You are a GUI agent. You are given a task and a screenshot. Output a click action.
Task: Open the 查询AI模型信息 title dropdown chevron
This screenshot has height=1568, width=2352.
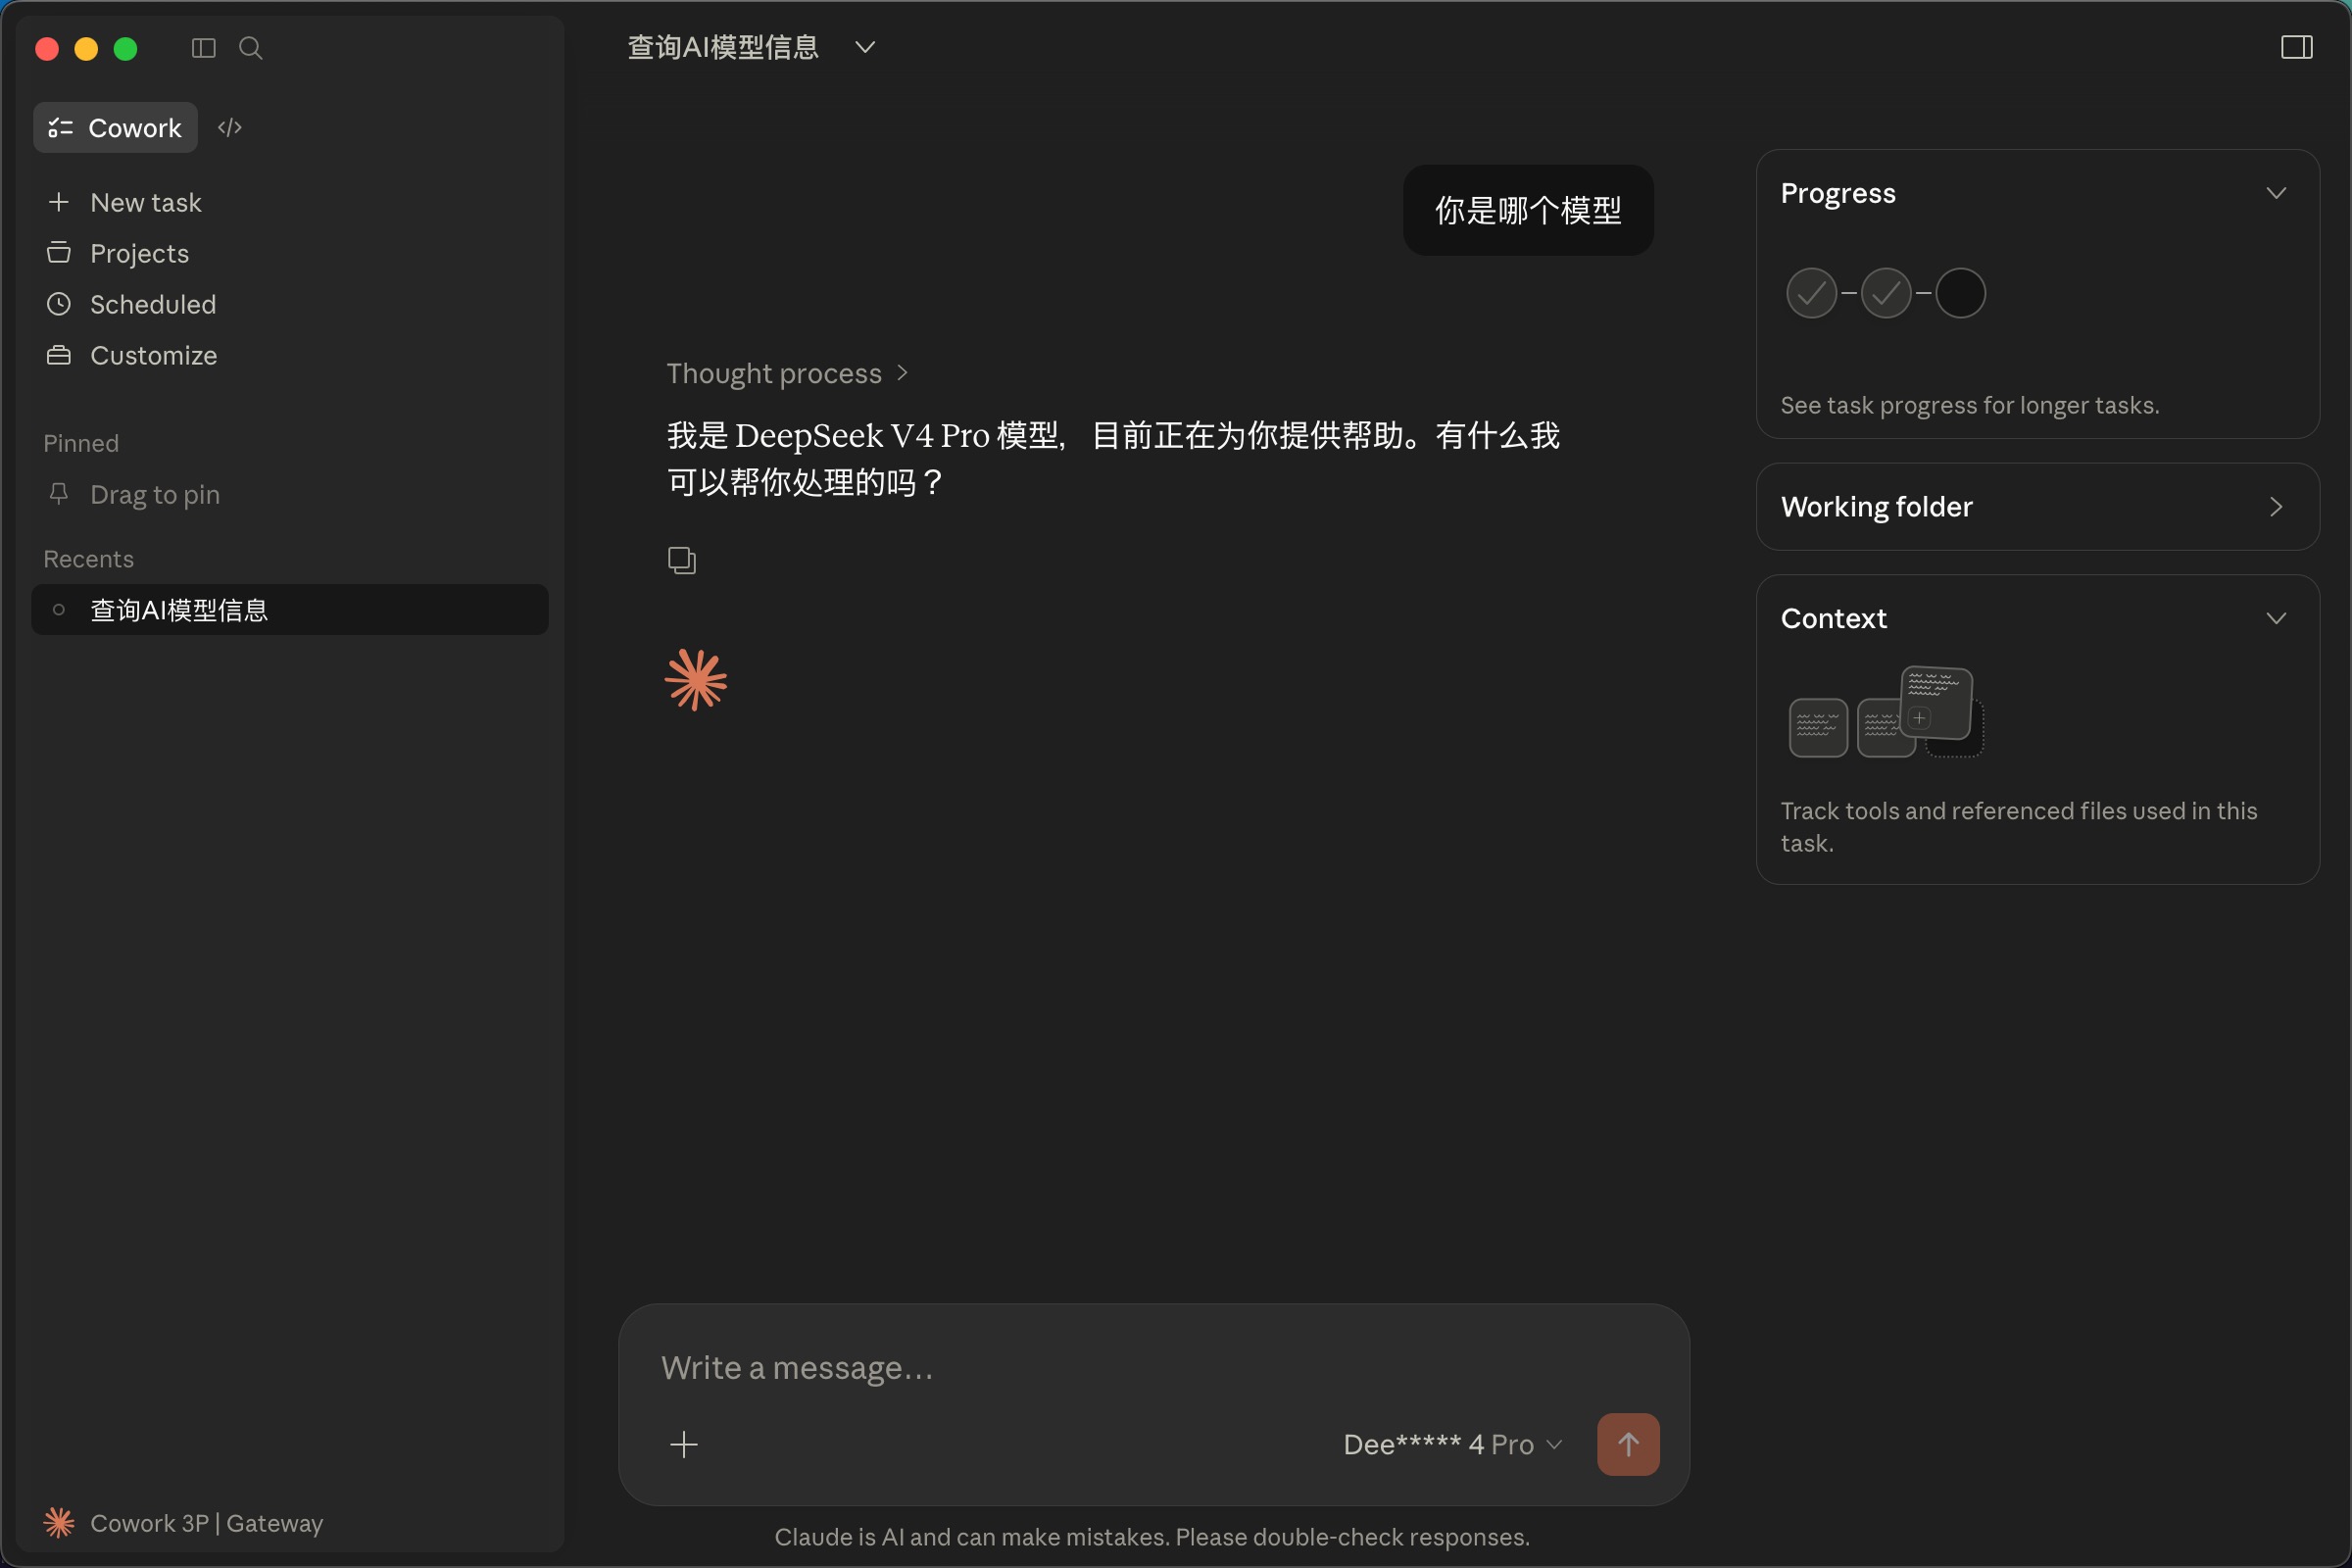click(x=865, y=47)
